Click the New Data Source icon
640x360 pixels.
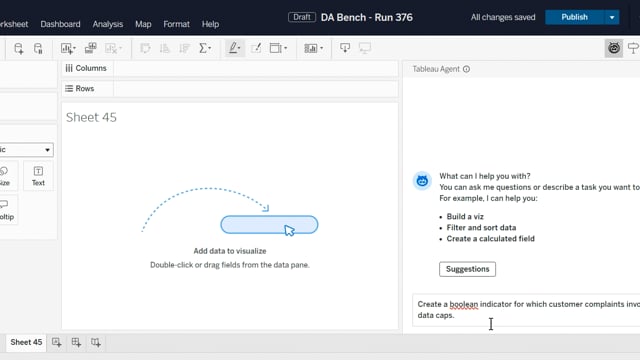tap(18, 49)
